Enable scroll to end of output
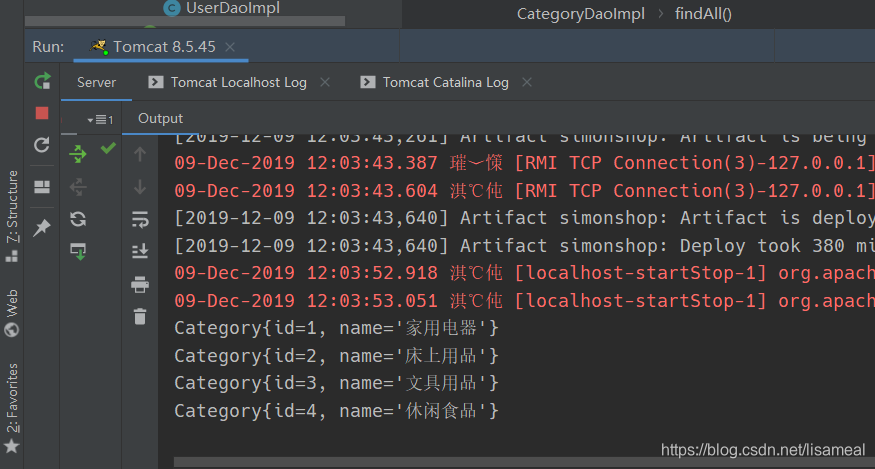The height and width of the screenshot is (469, 875). pos(140,251)
